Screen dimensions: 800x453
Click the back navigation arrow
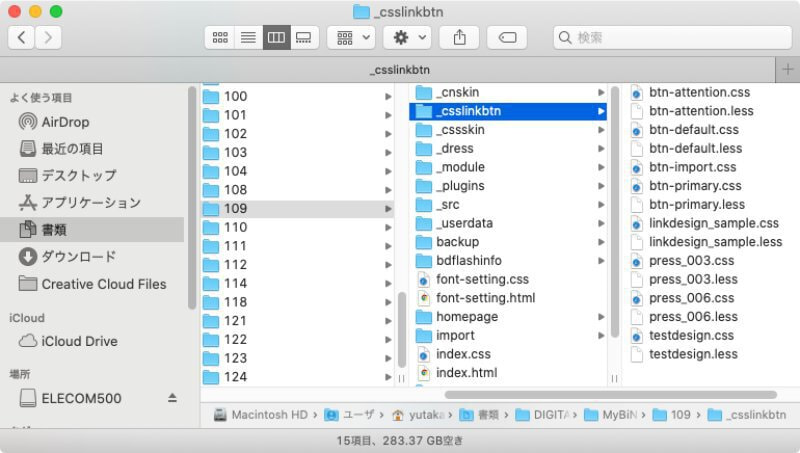(22, 37)
